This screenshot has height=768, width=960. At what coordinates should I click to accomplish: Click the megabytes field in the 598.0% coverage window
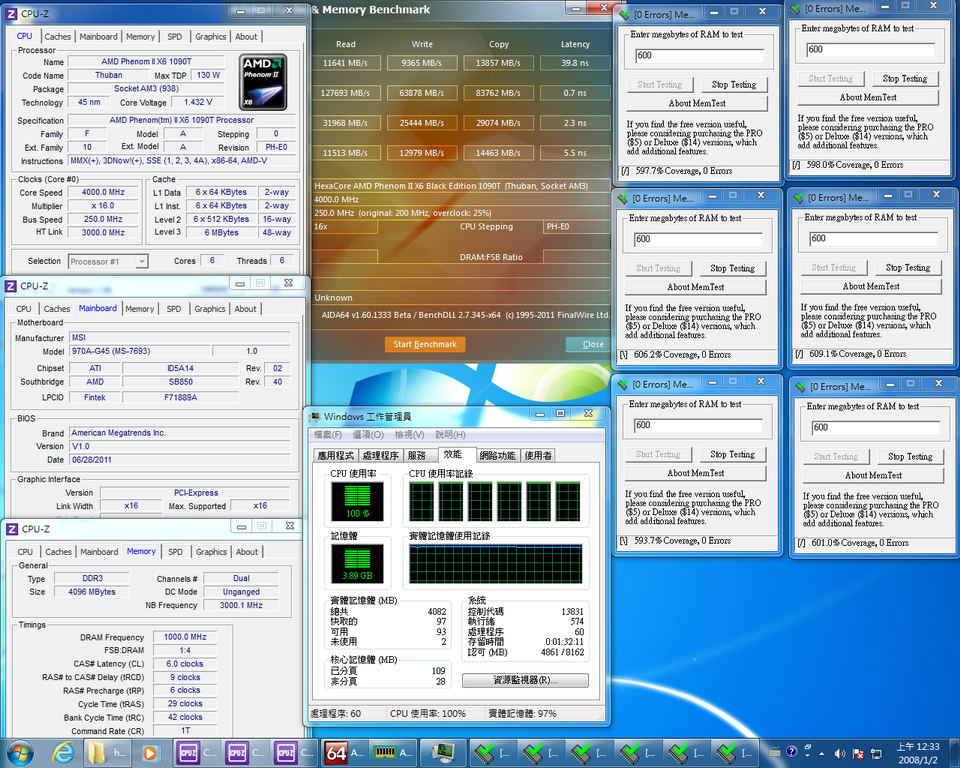click(x=870, y=50)
